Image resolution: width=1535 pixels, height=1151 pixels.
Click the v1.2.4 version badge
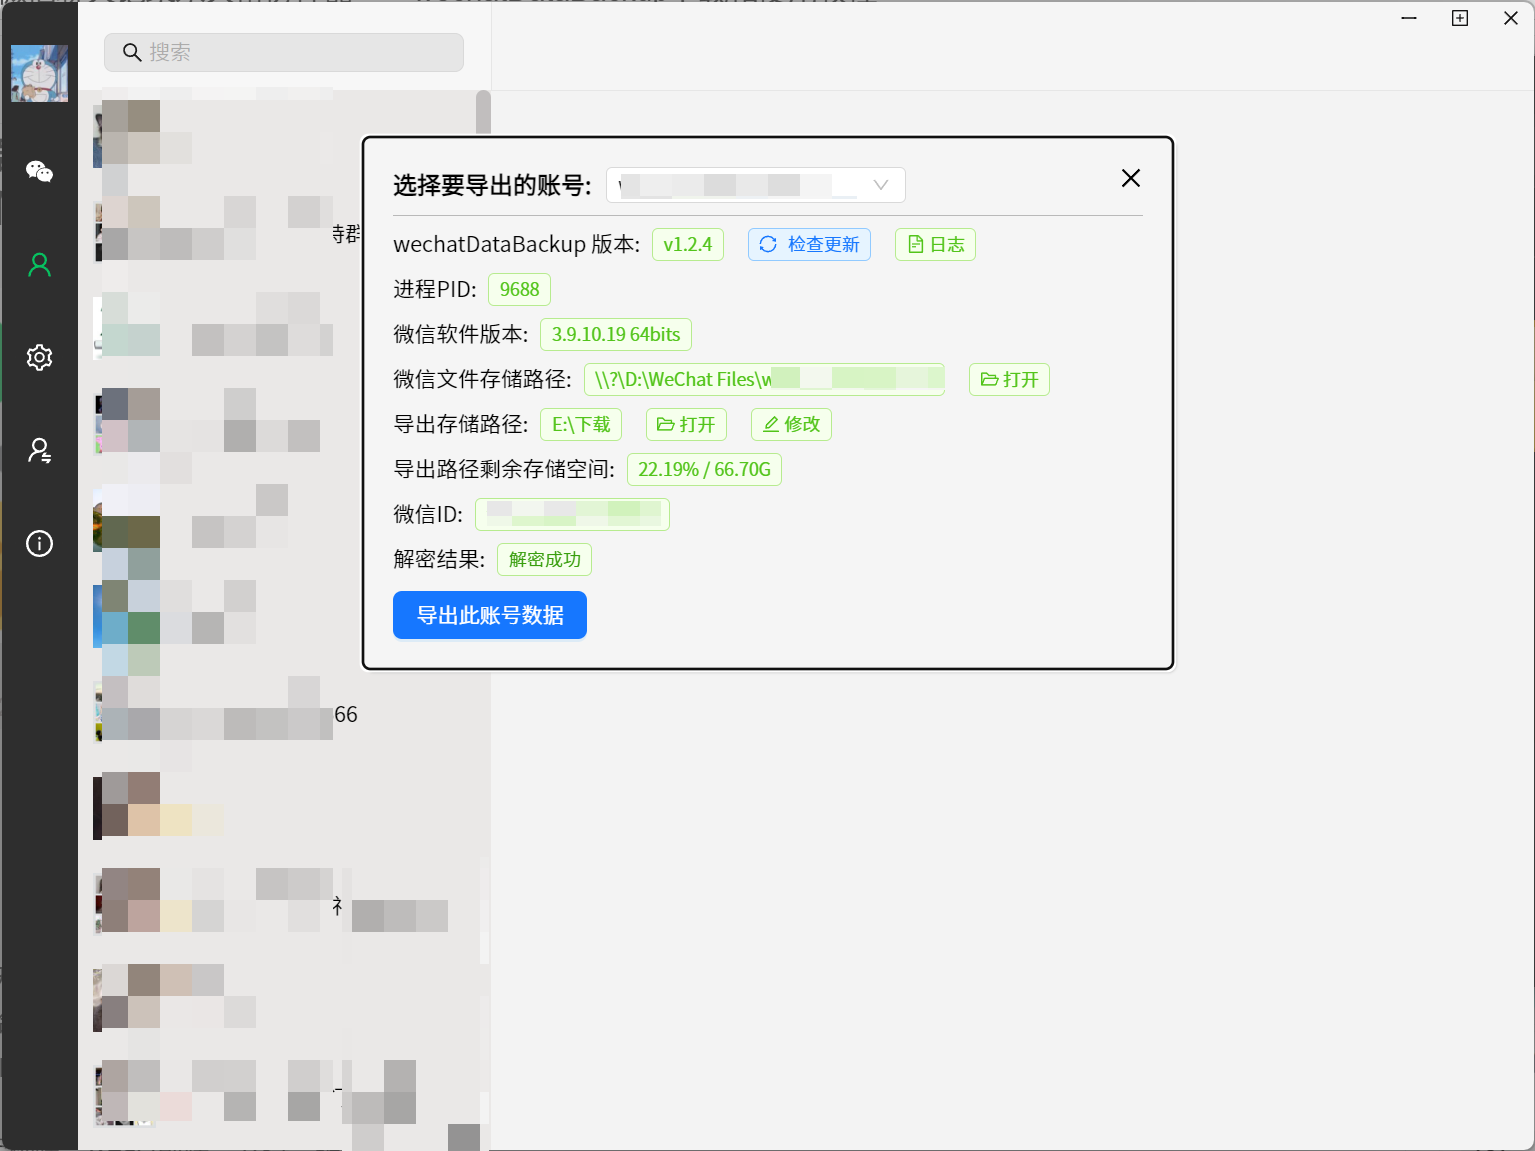(687, 244)
